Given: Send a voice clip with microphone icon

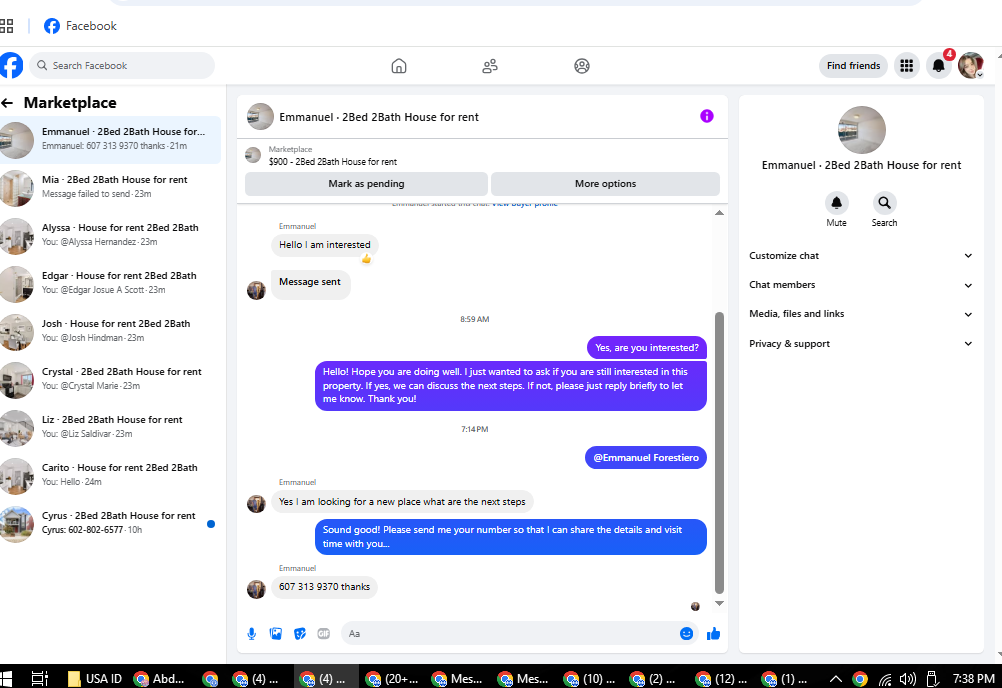Looking at the screenshot, I should click(252, 634).
